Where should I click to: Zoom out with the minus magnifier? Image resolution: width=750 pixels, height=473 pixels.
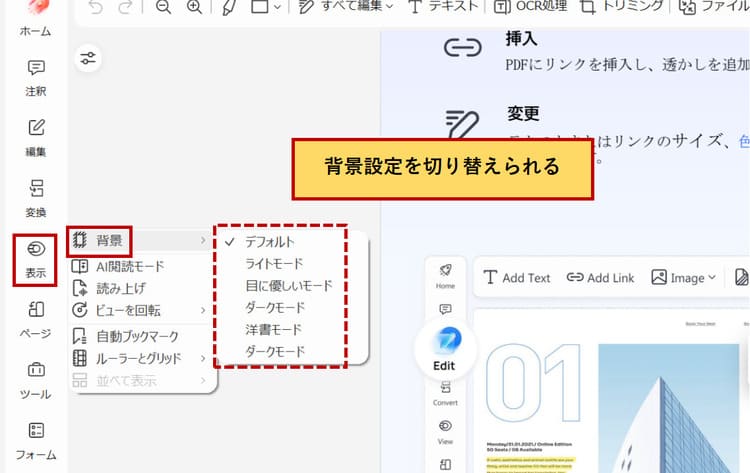(x=163, y=7)
